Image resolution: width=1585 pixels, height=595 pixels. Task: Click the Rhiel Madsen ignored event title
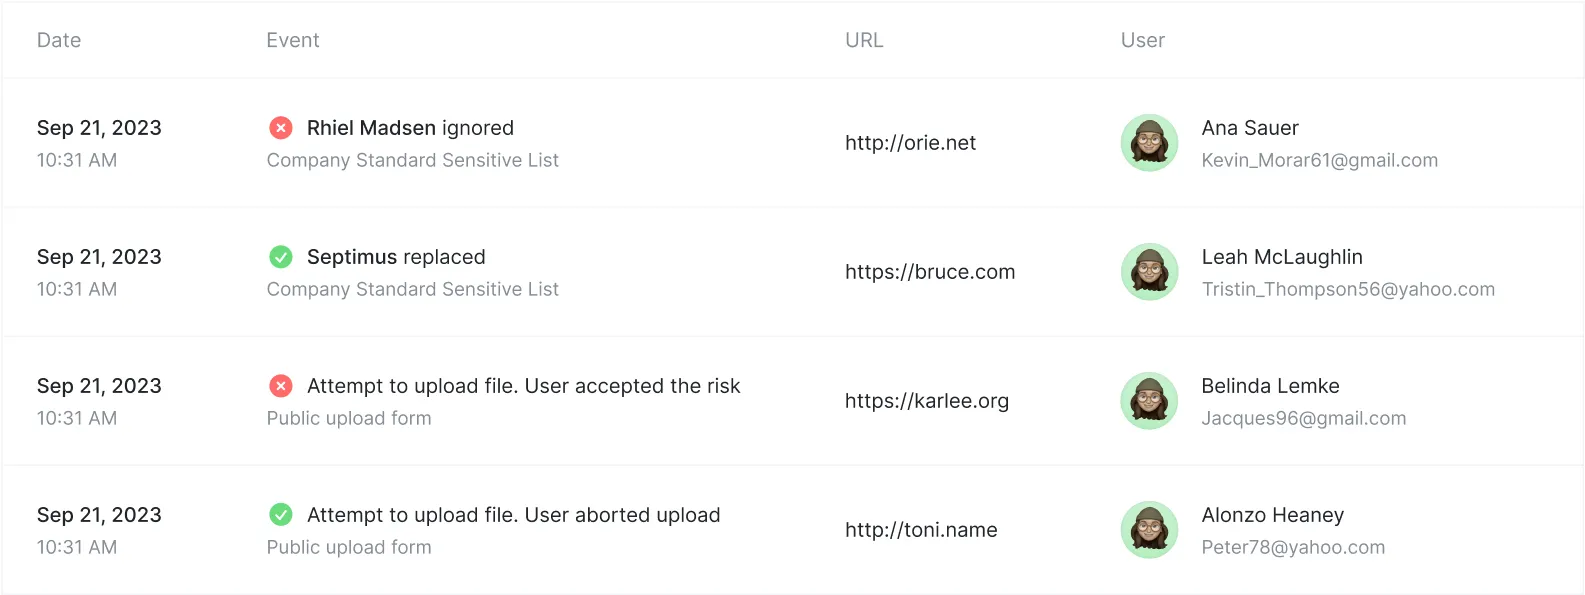point(410,128)
